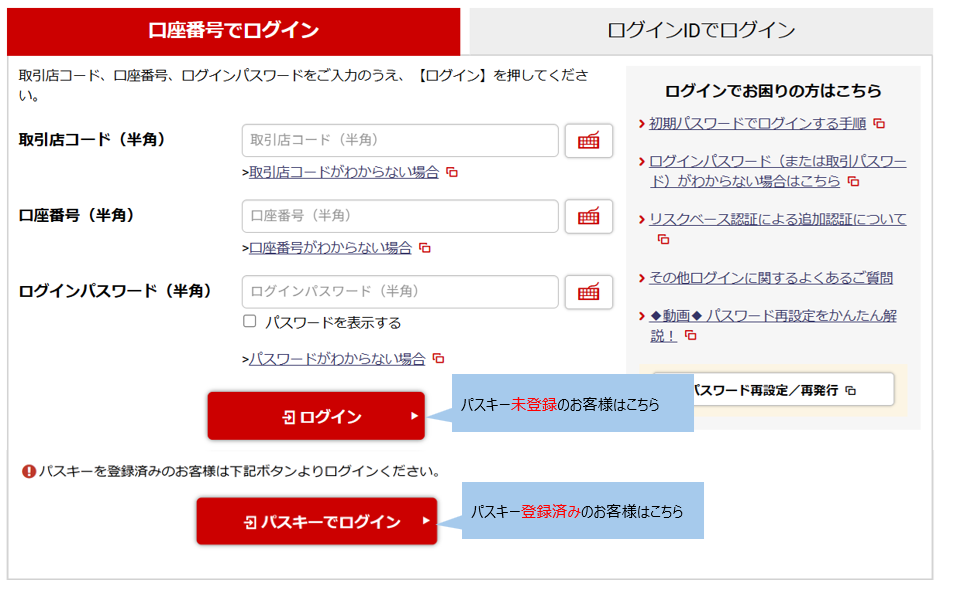Focus the 取引店コード input field

(x=399, y=141)
